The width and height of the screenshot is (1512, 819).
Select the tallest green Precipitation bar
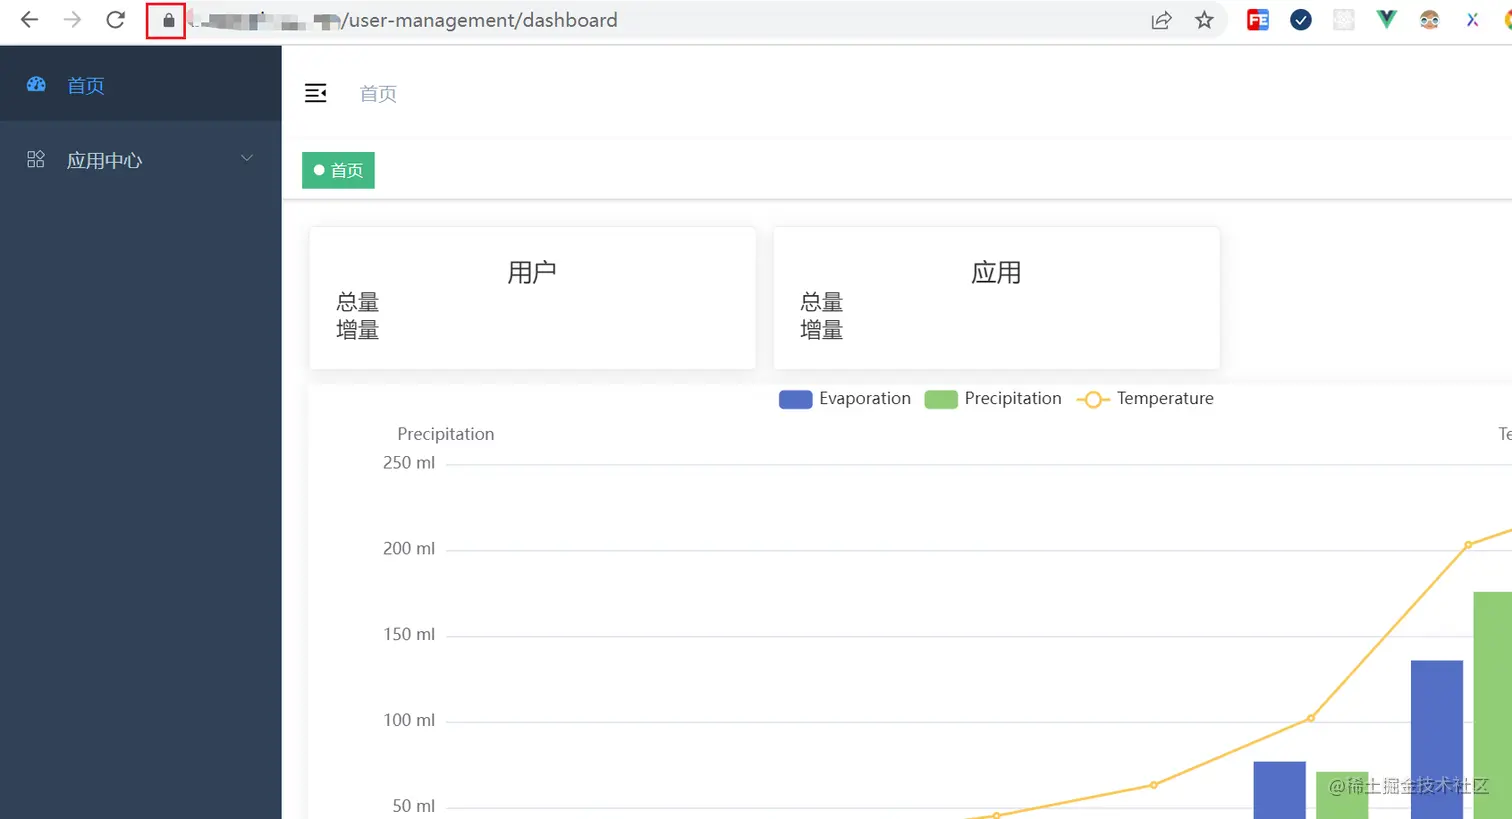point(1493,705)
